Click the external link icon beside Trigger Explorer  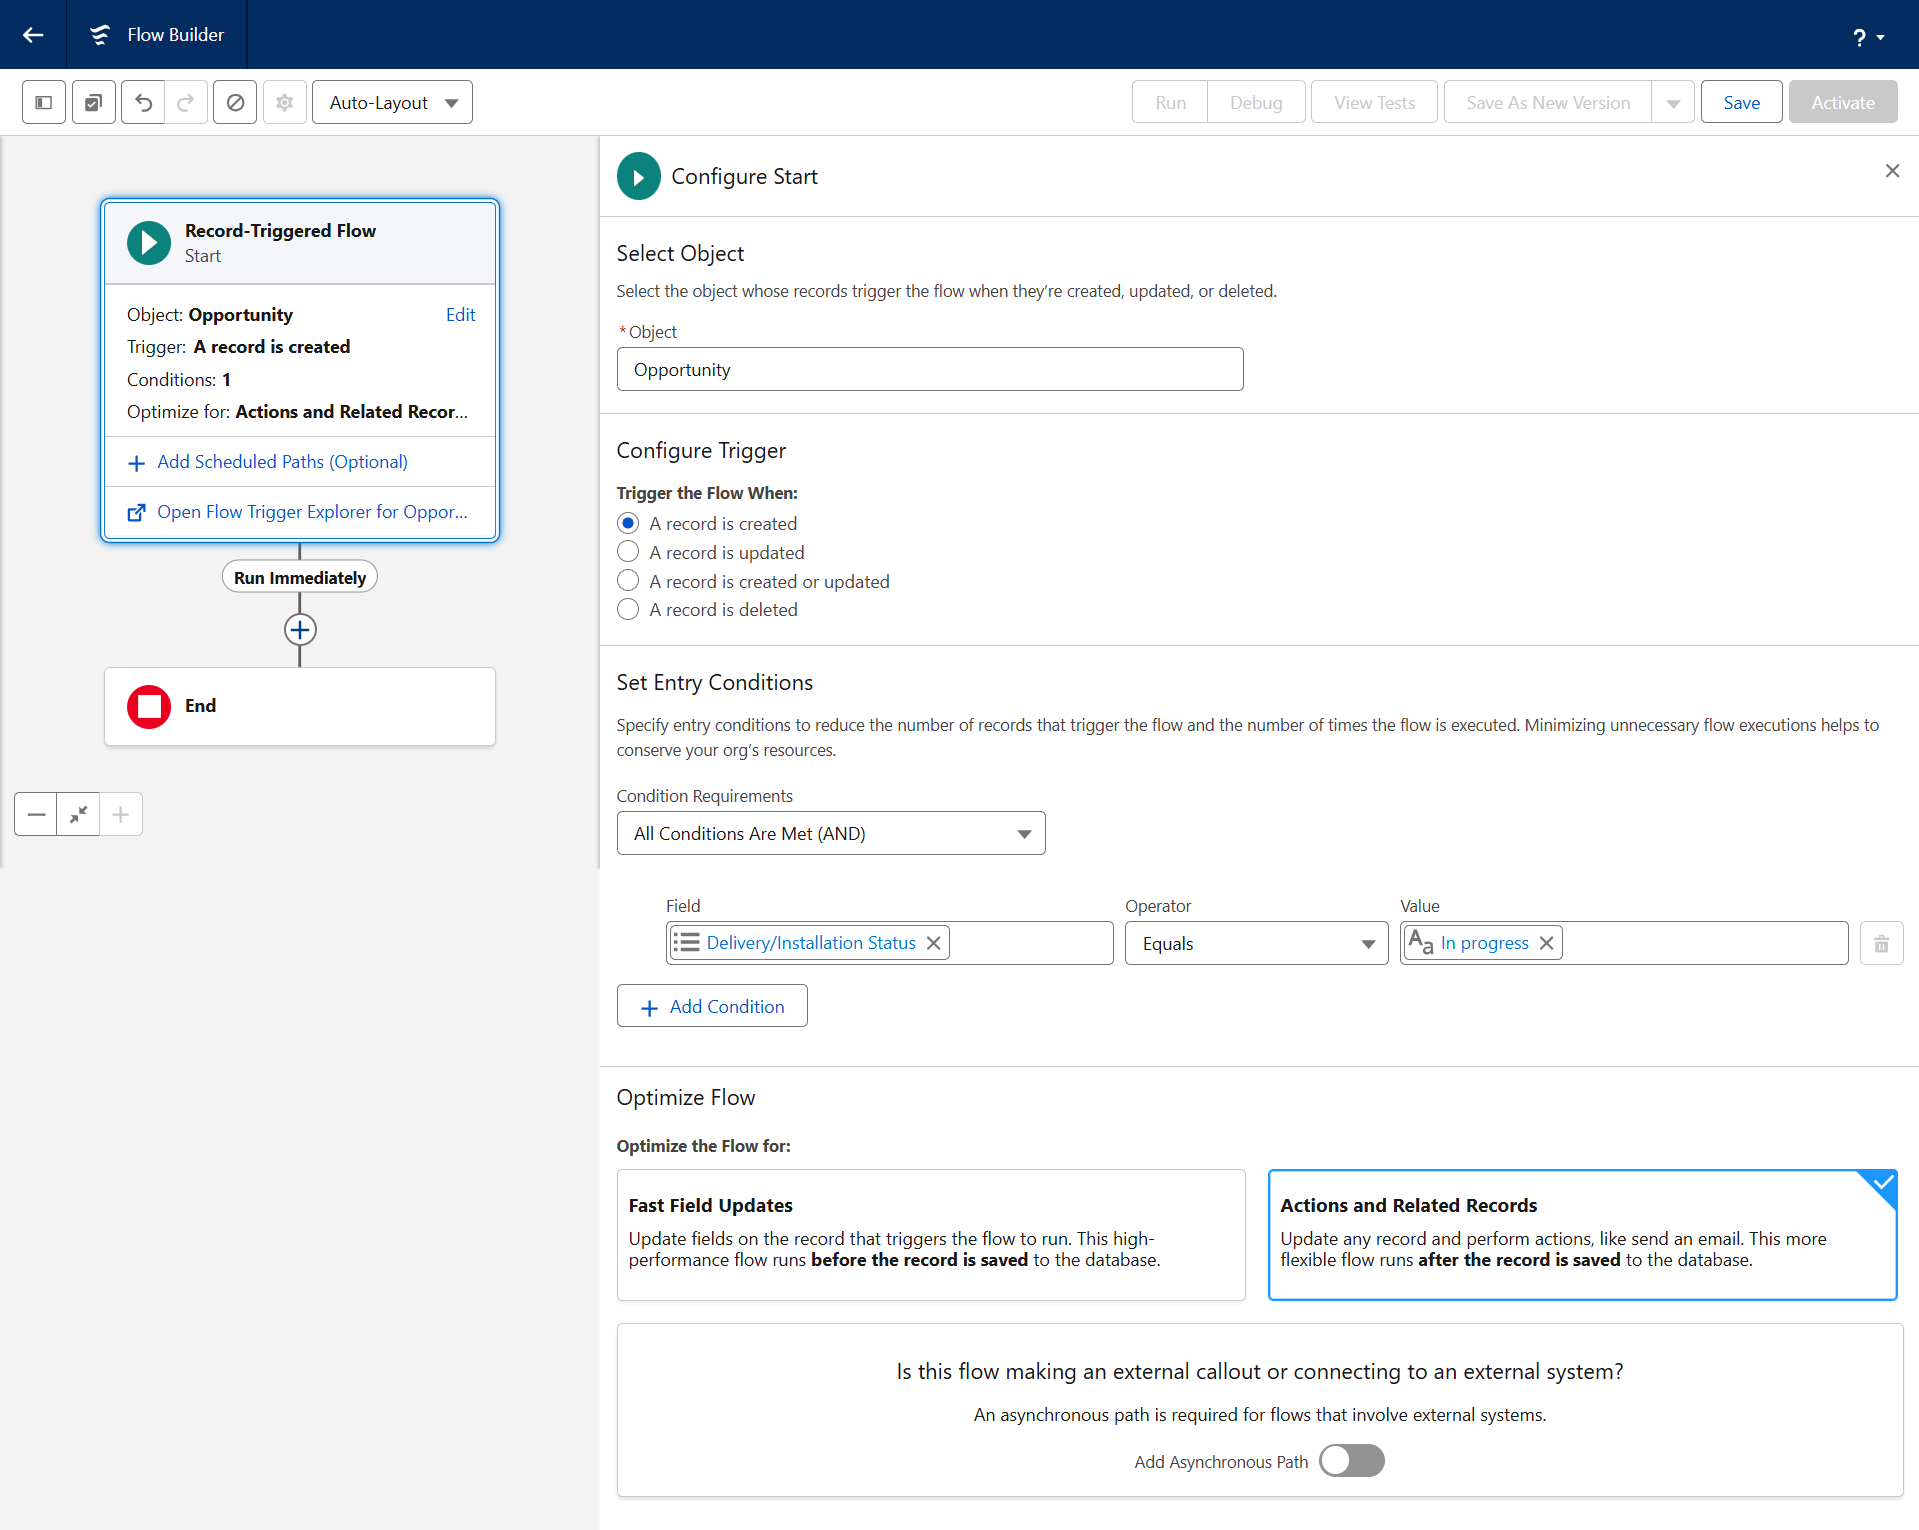(x=137, y=513)
